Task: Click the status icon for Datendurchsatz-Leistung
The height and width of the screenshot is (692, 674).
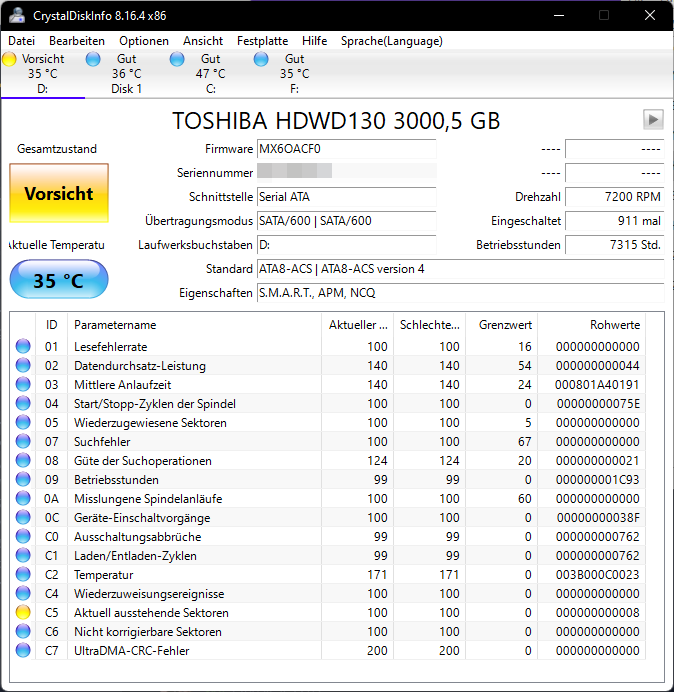Action: (x=23, y=365)
